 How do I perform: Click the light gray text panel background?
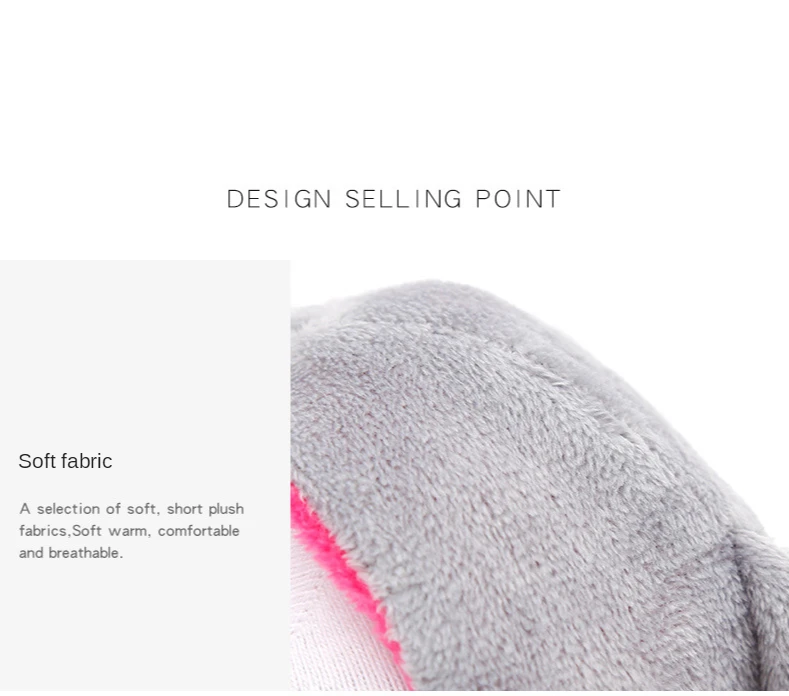coord(145,352)
